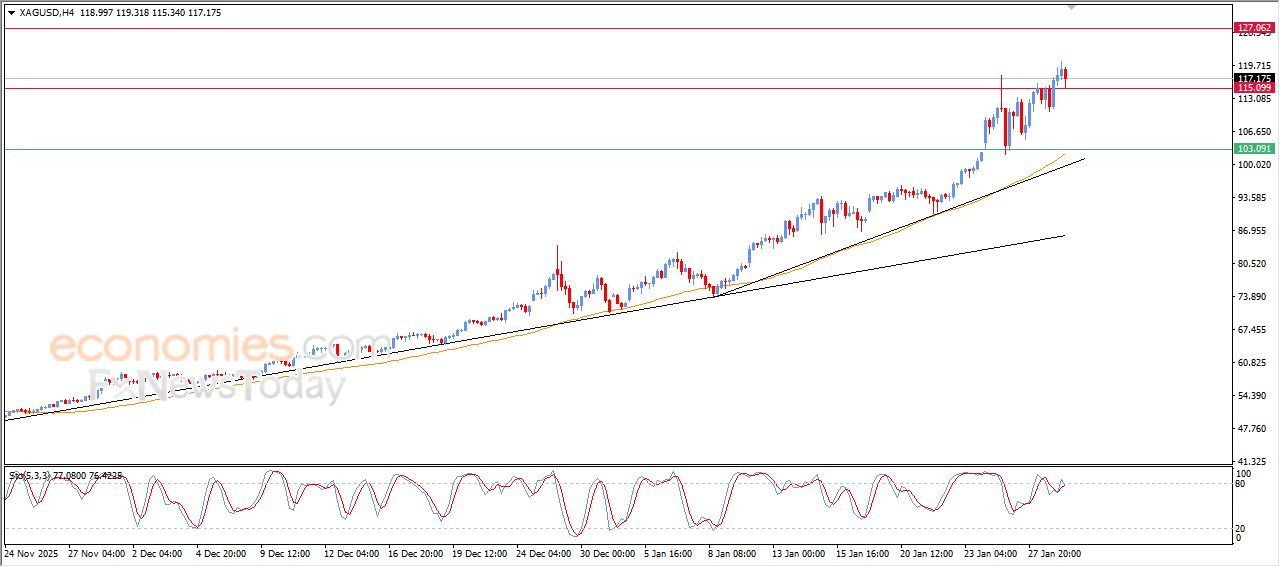1280x567 pixels.
Task: Click the 47.760 price scale value
Action: pos(1254,429)
